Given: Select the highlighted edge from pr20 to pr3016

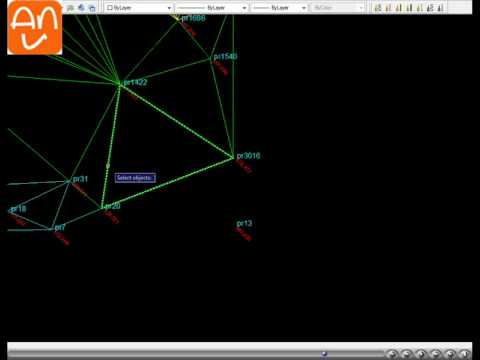Looking at the screenshot, I should pos(168,183).
